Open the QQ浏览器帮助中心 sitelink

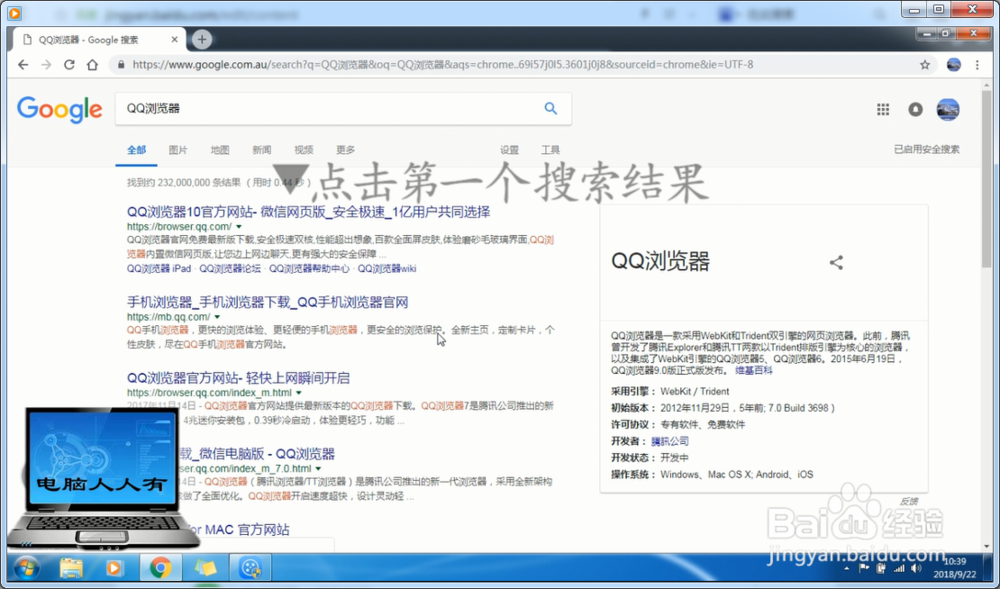point(309,268)
